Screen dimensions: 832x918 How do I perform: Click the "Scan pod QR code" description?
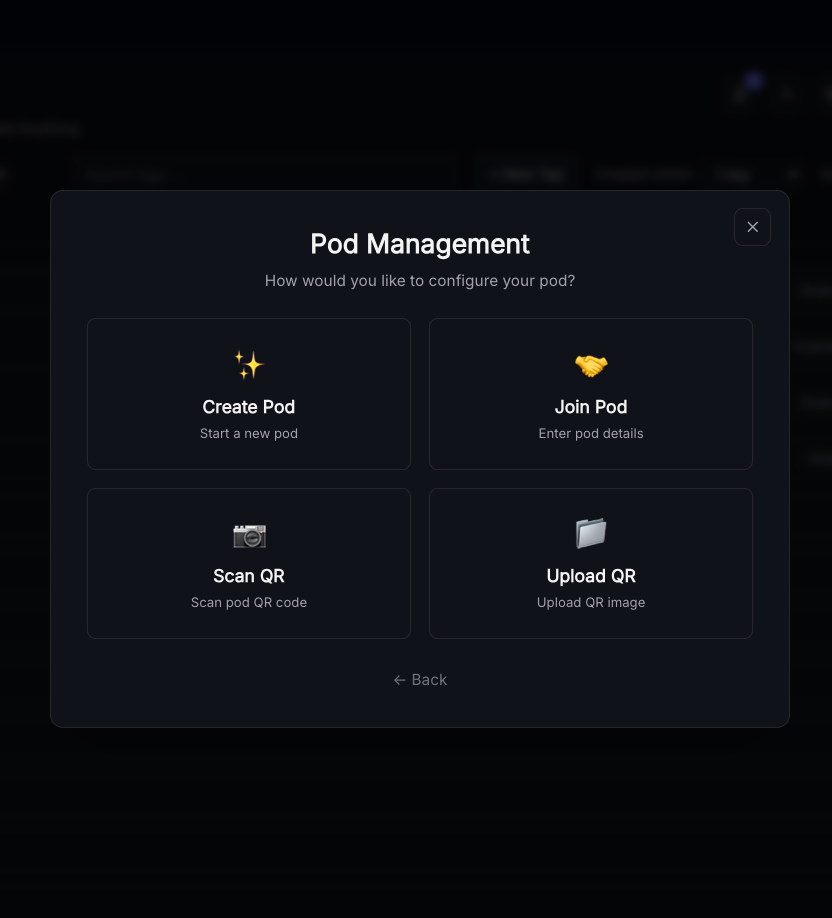(249, 603)
